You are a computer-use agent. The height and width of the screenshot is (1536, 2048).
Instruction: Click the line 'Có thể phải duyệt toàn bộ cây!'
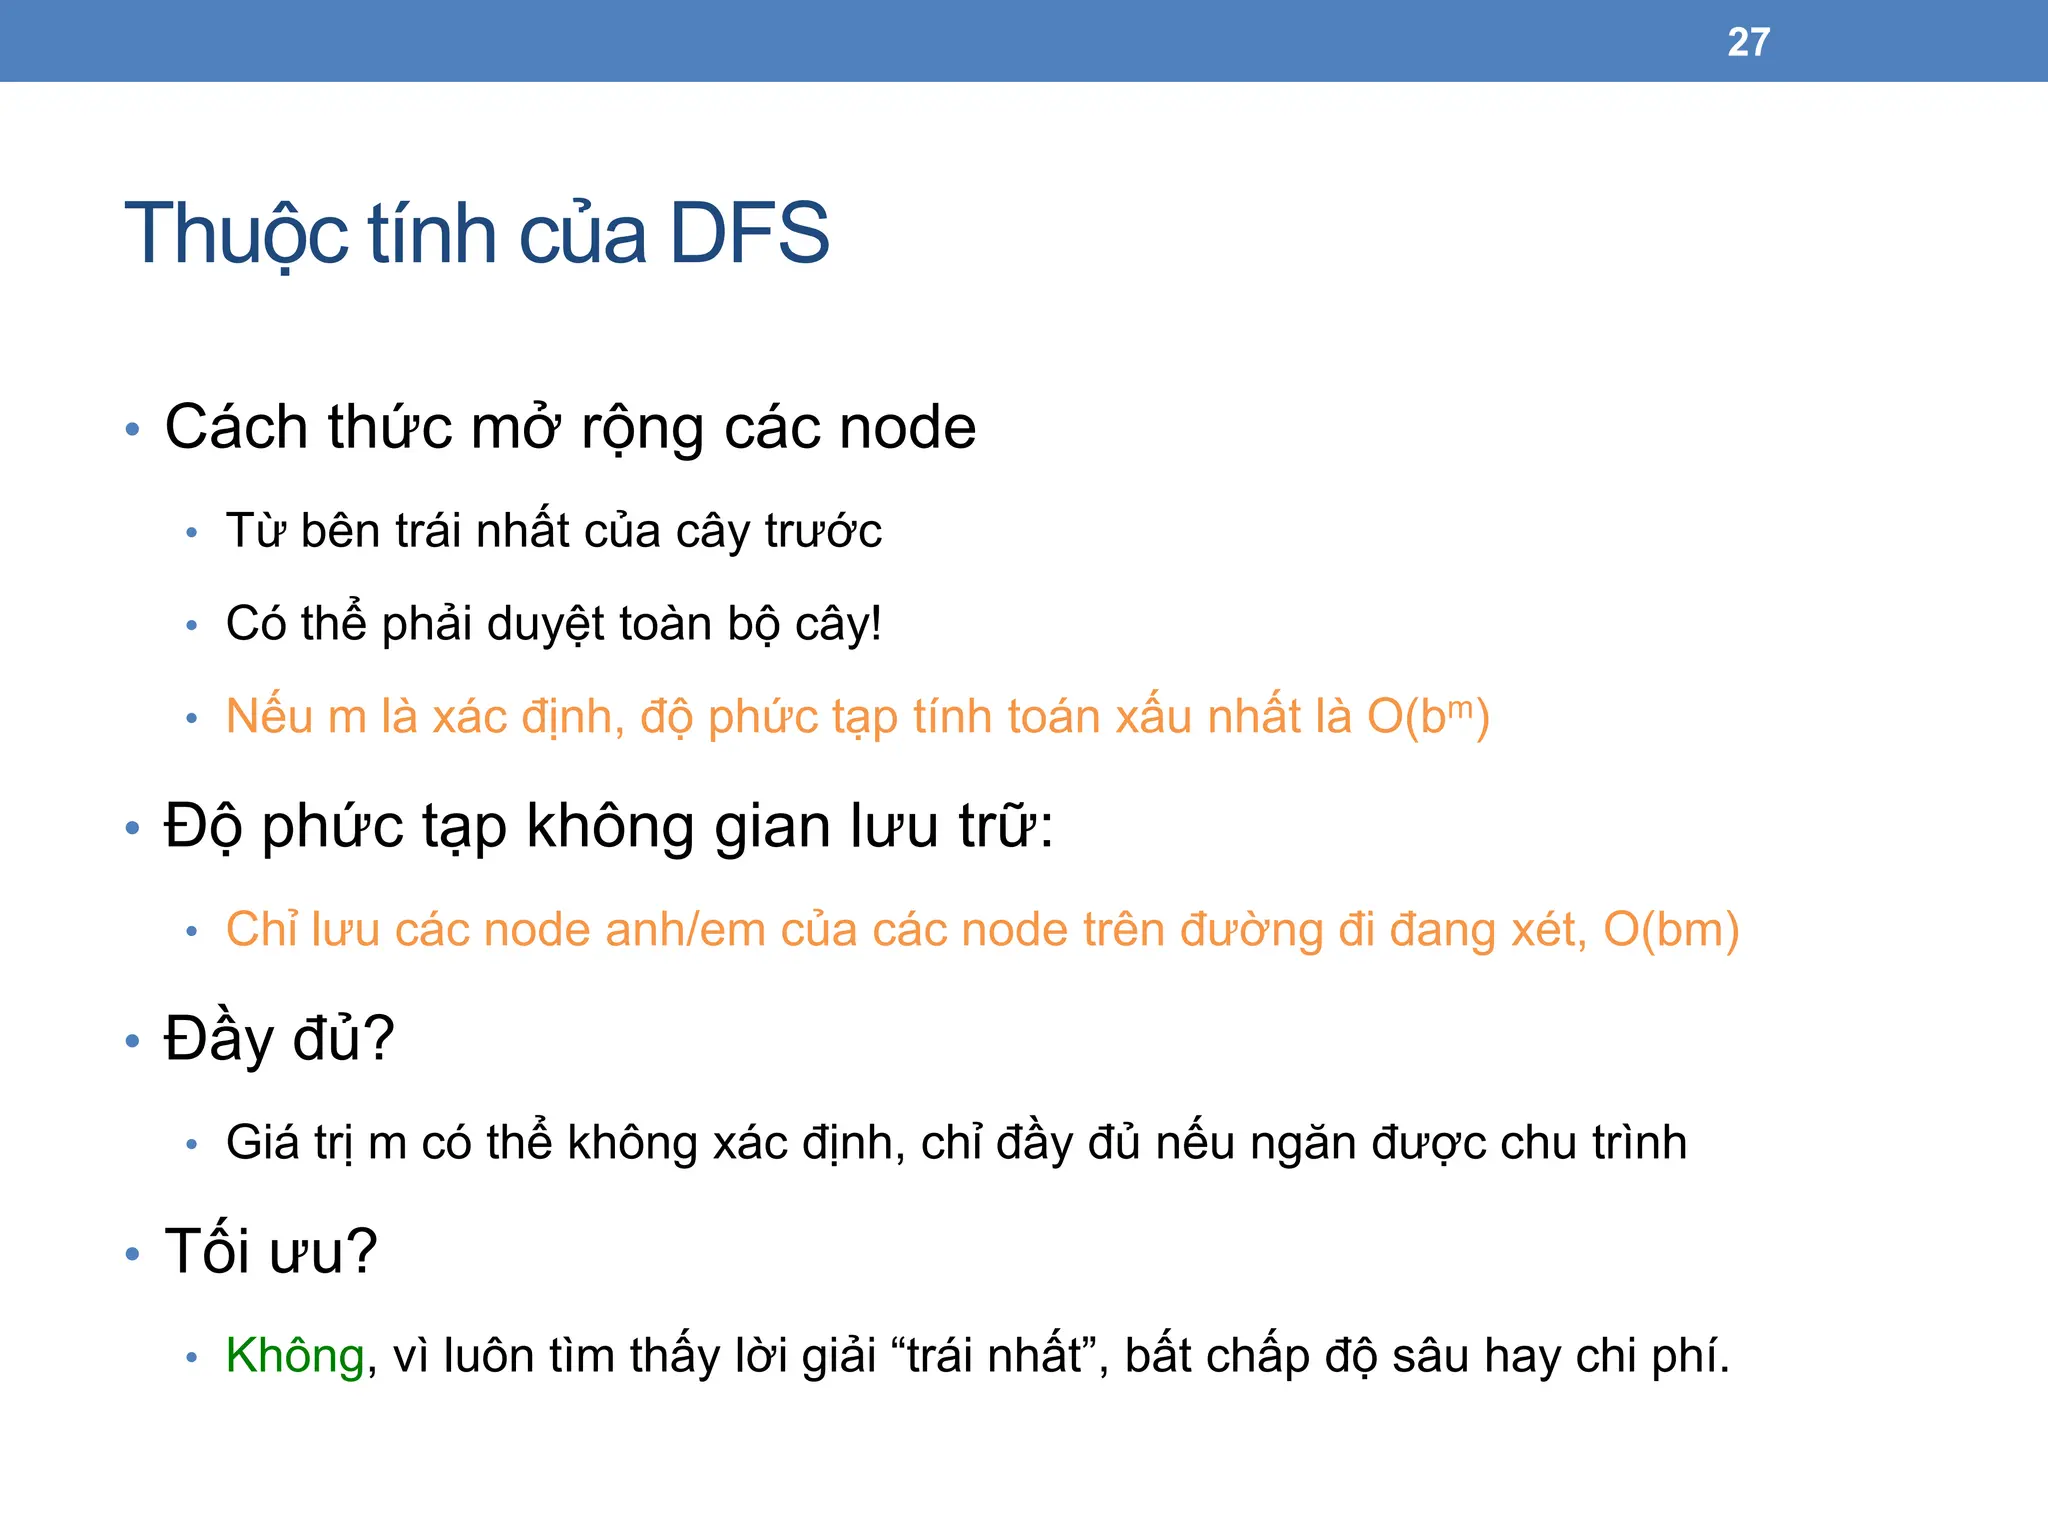tap(554, 623)
